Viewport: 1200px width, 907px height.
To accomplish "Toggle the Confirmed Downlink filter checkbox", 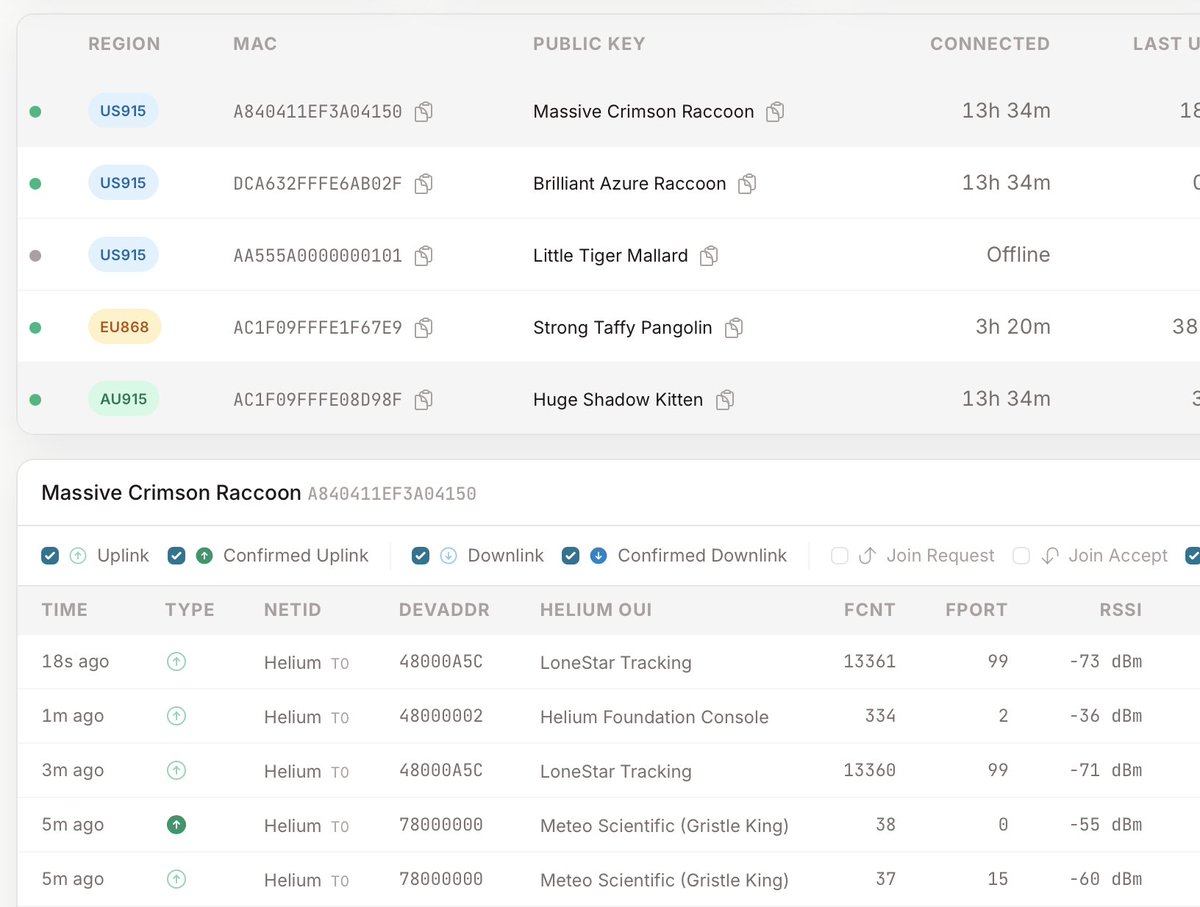I will [x=571, y=556].
